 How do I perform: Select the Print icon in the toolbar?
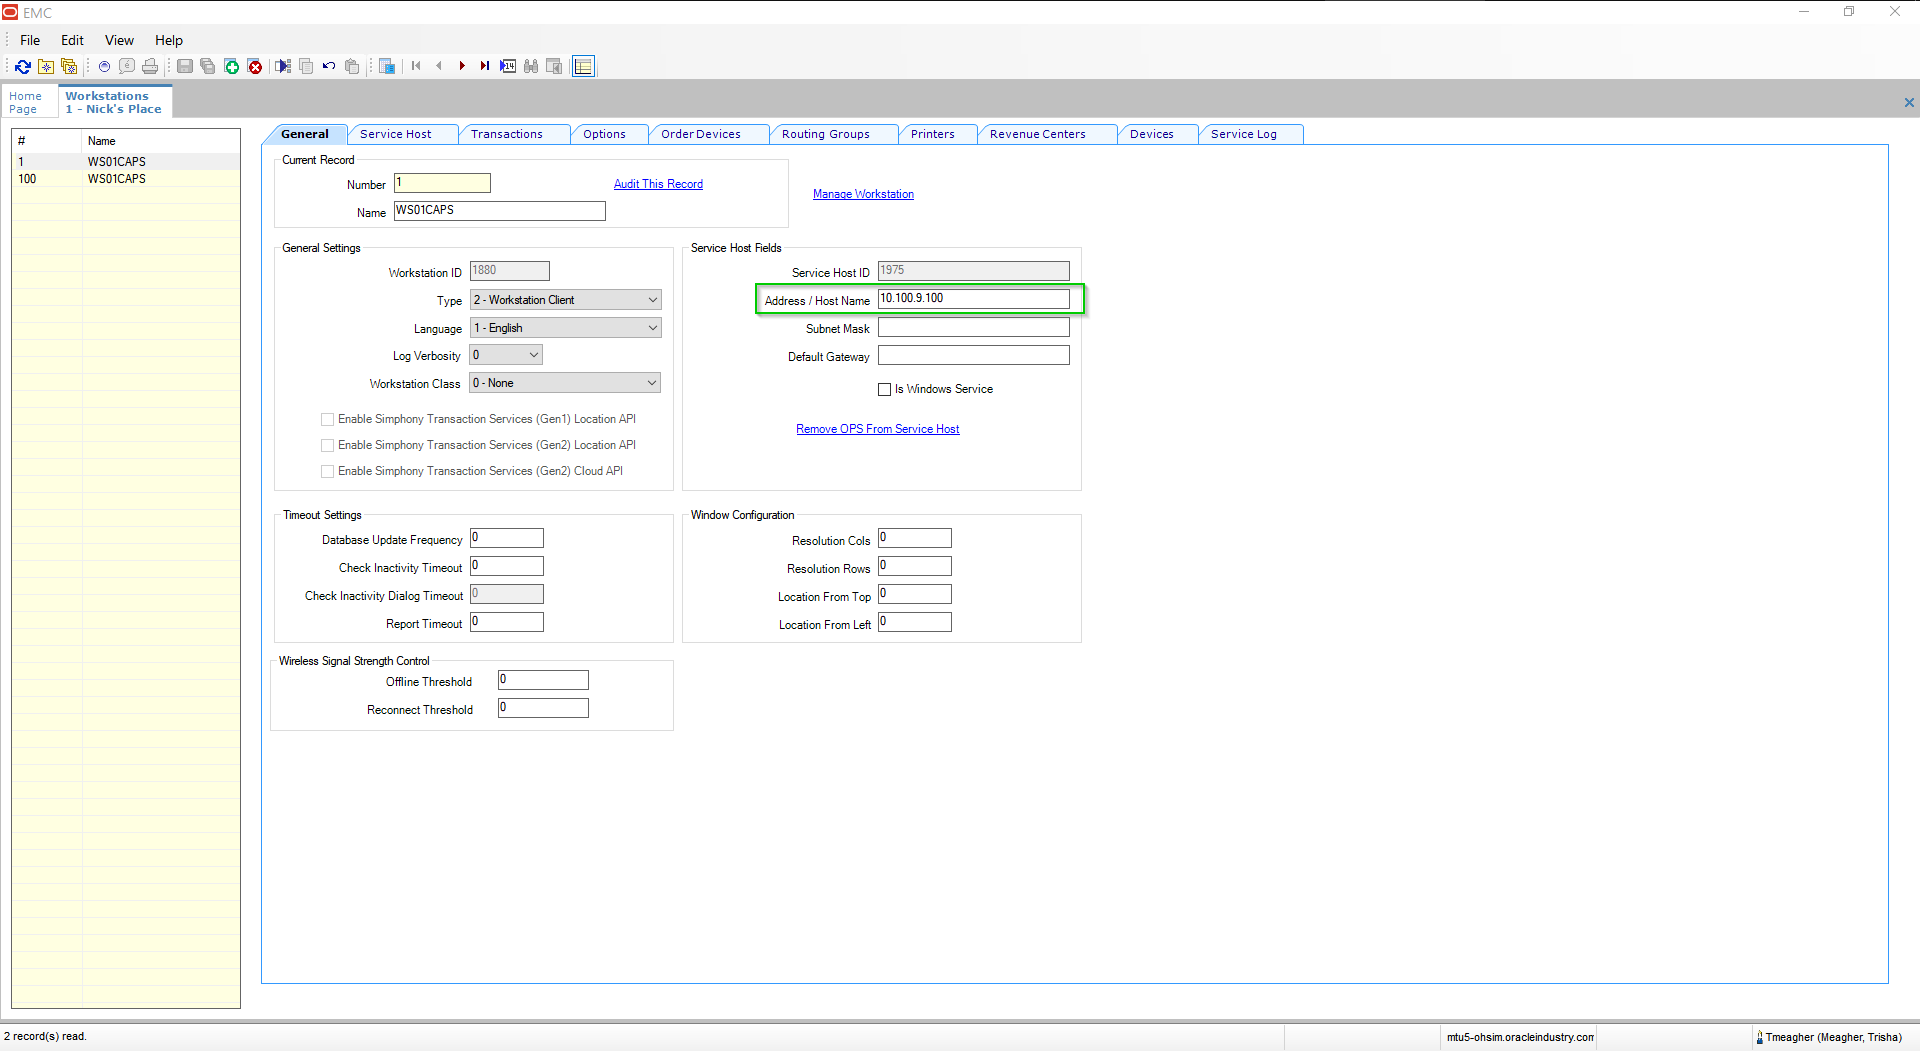point(150,66)
